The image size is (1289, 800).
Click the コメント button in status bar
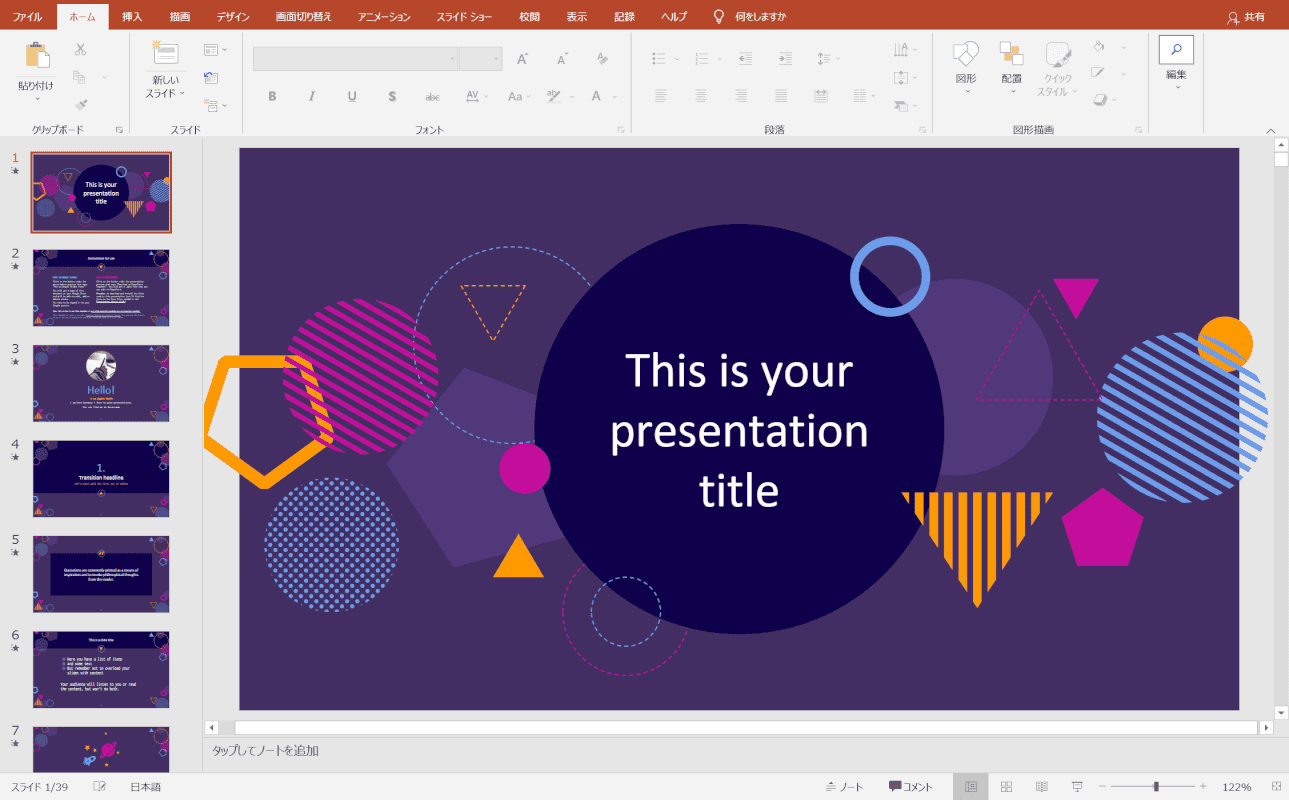(x=911, y=787)
